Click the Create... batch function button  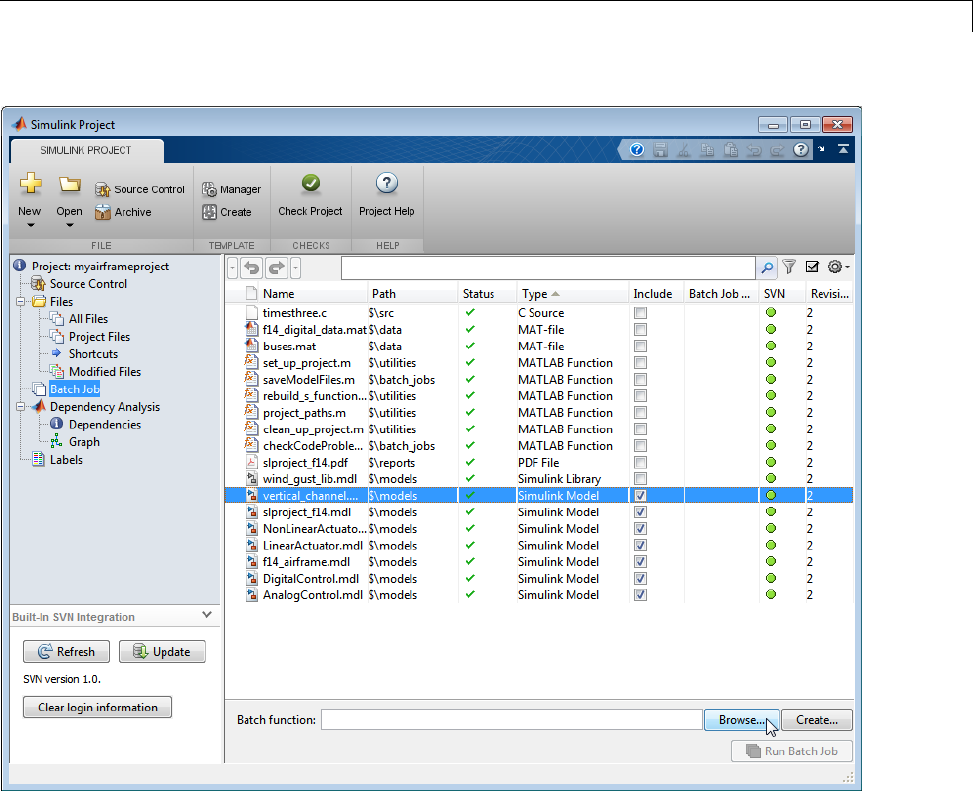[x=817, y=720]
